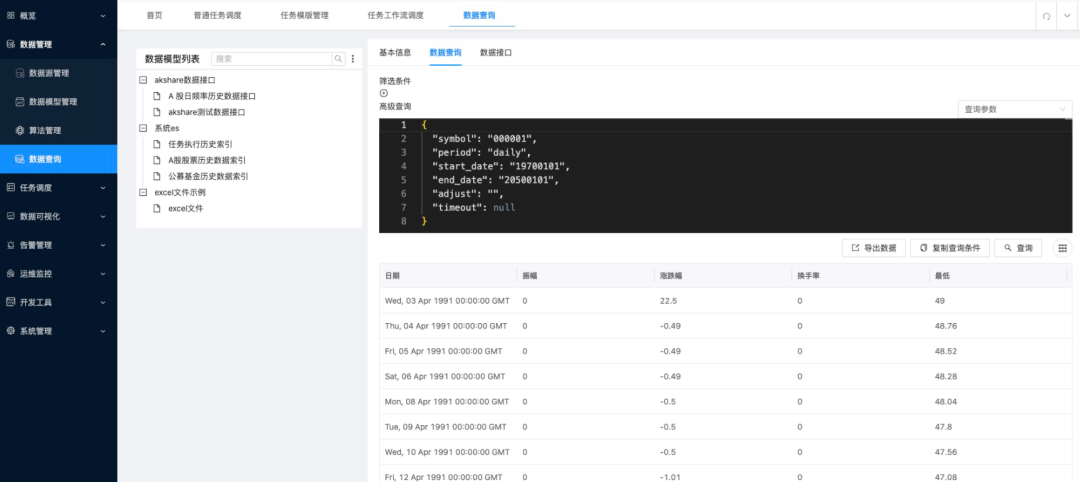This screenshot has height=482, width=1080.
Task: Collapse the 系统es tree node
Action: pyautogui.click(x=143, y=128)
